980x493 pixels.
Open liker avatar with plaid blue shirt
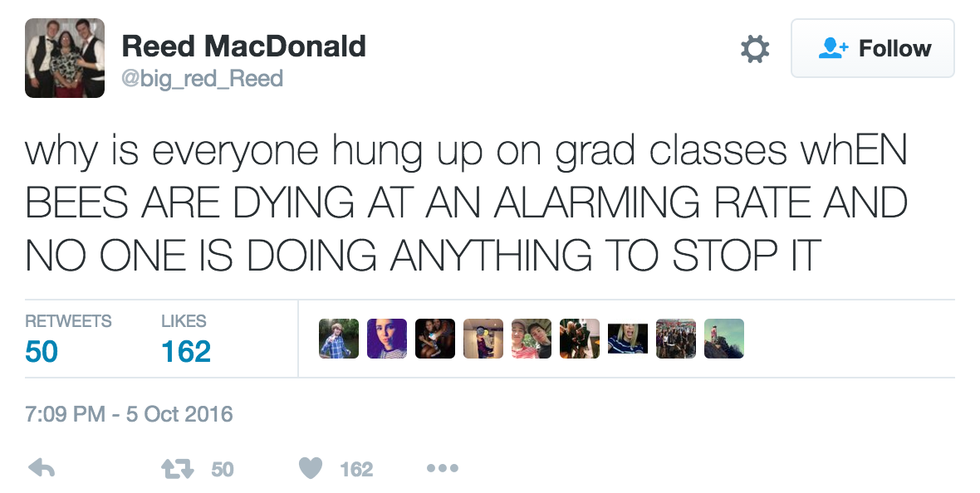339,339
